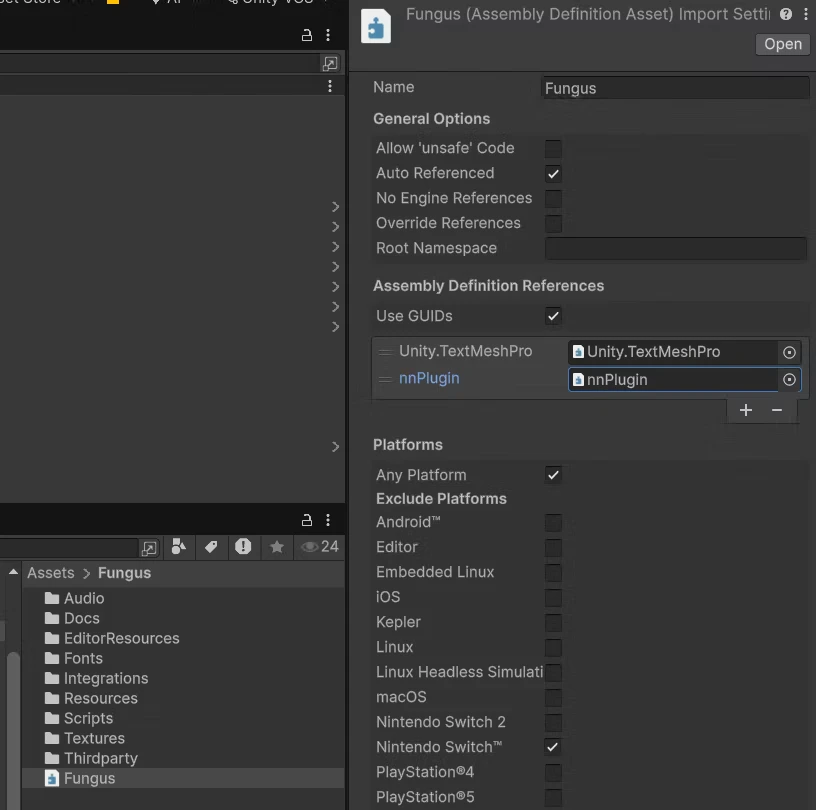Screen dimensions: 816x810
Task: Exclude Nintendo Switch 2 platform checkbox
Action: point(553,722)
